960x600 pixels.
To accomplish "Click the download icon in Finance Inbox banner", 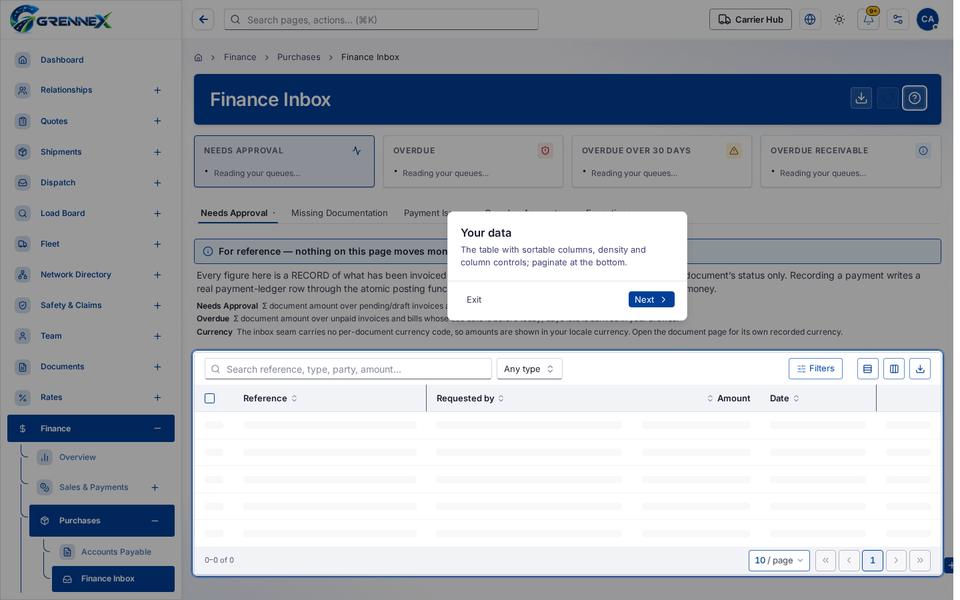I will [x=861, y=98].
